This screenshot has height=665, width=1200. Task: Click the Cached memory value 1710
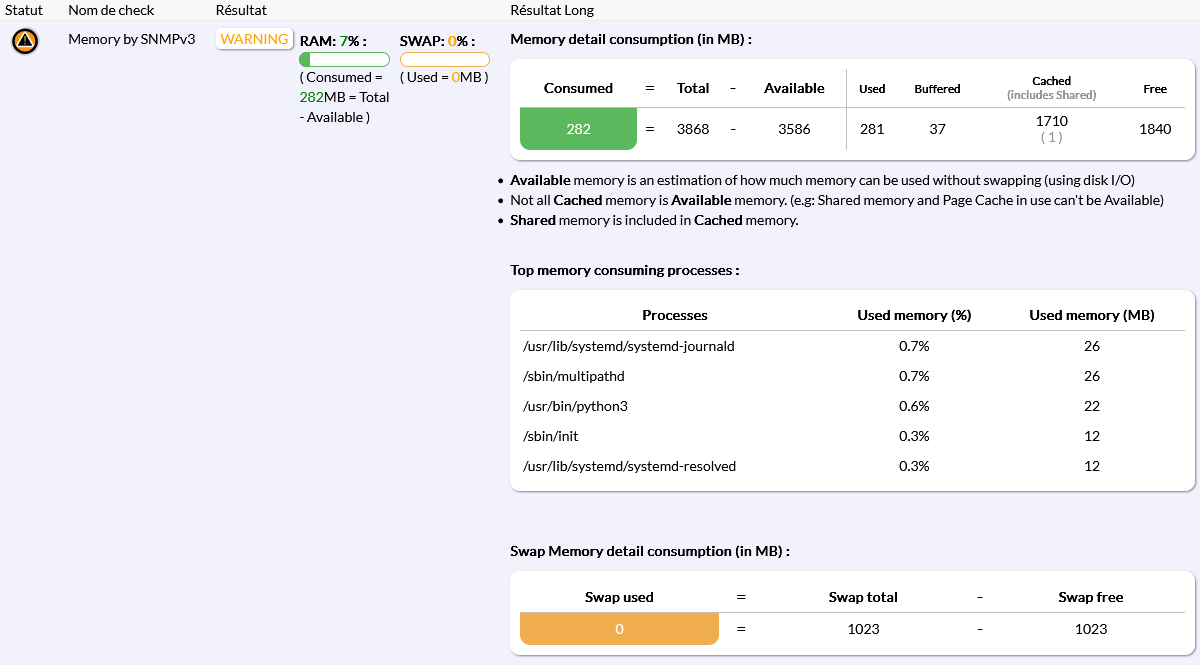click(1051, 121)
